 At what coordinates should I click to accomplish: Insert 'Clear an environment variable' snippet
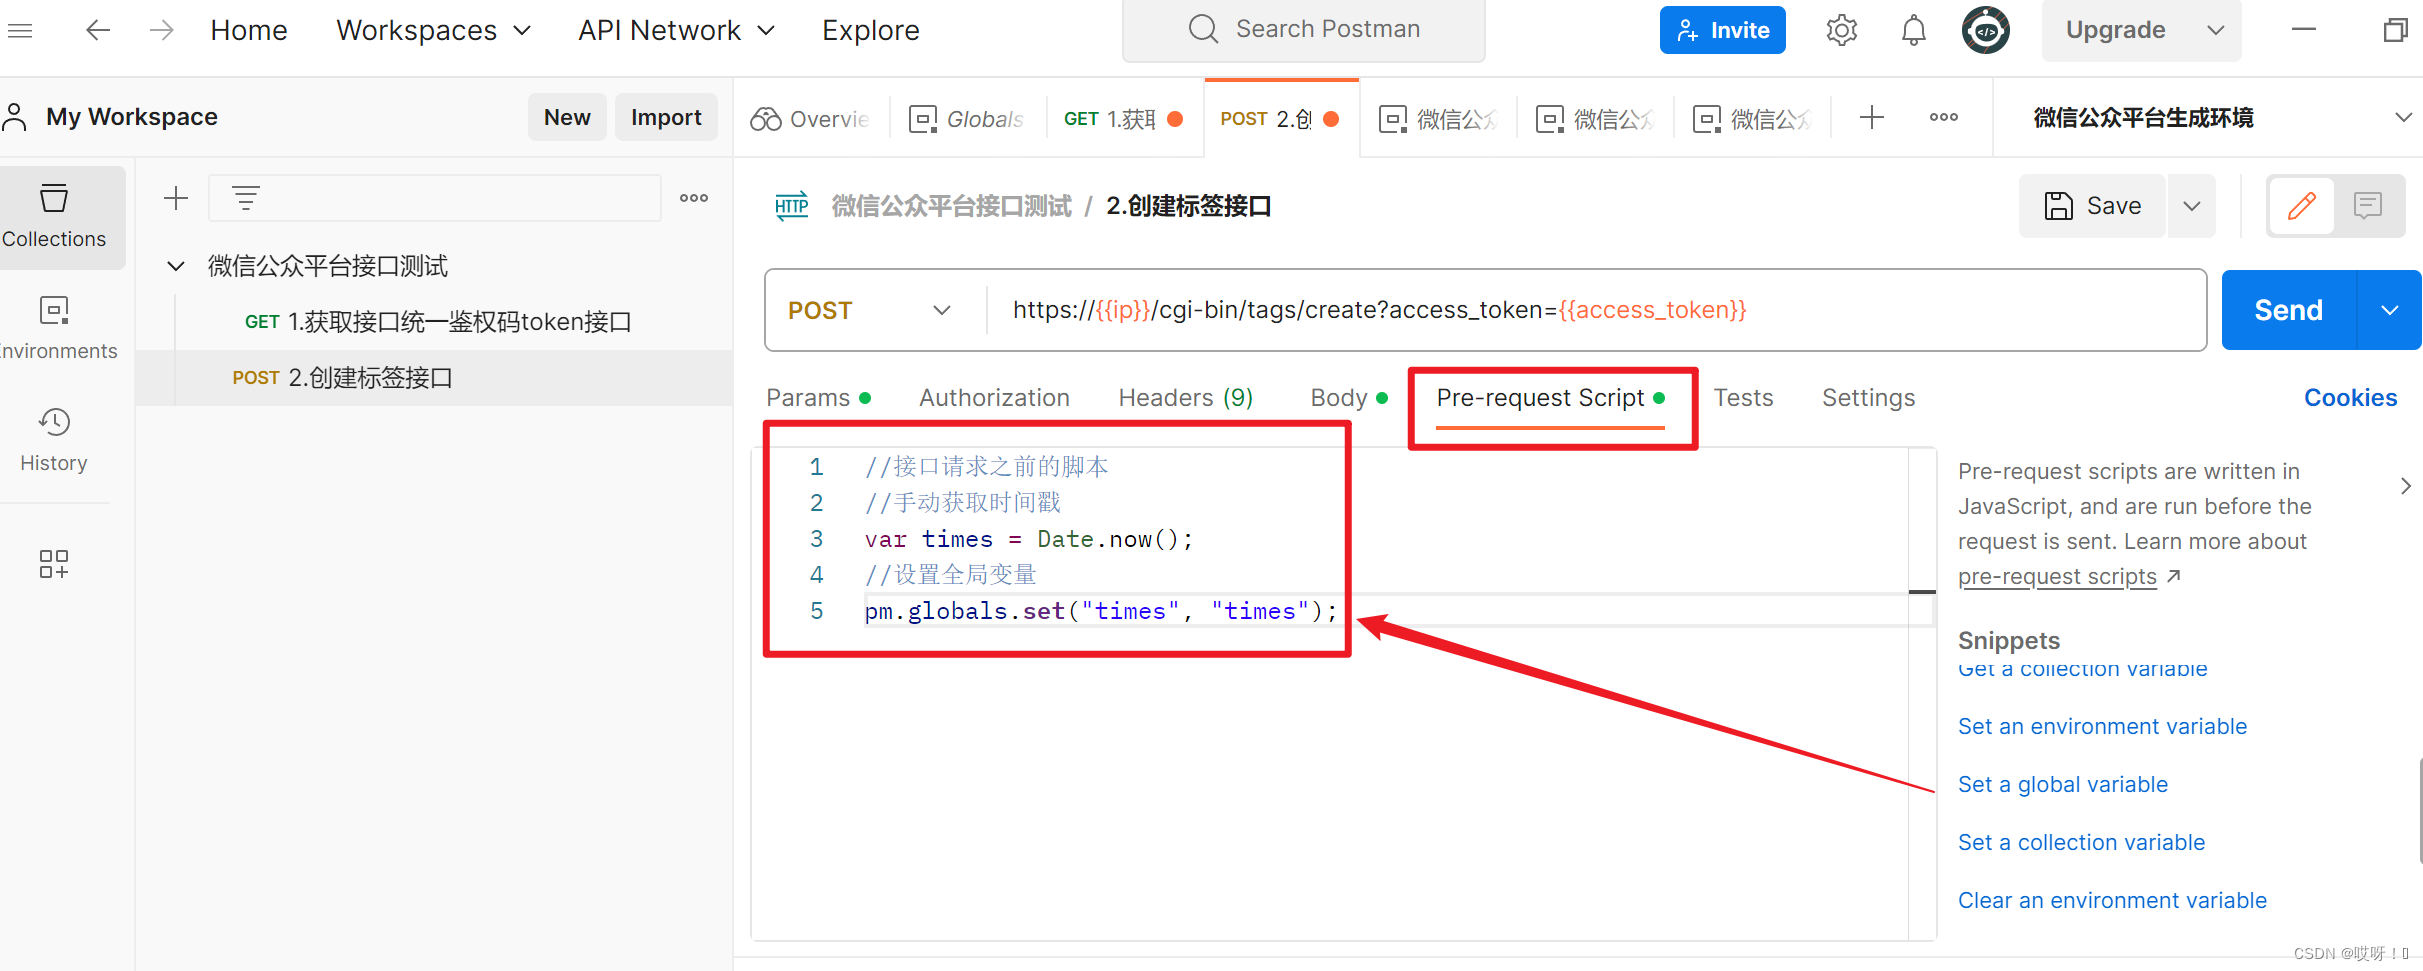(x=2112, y=901)
